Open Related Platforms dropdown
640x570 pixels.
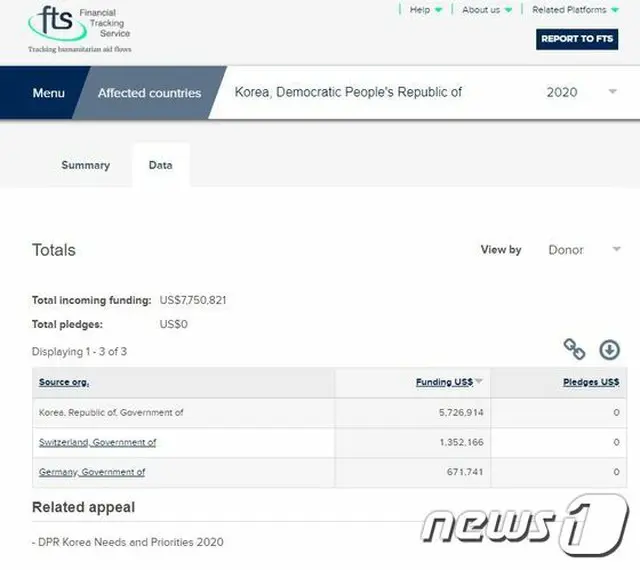(575, 10)
